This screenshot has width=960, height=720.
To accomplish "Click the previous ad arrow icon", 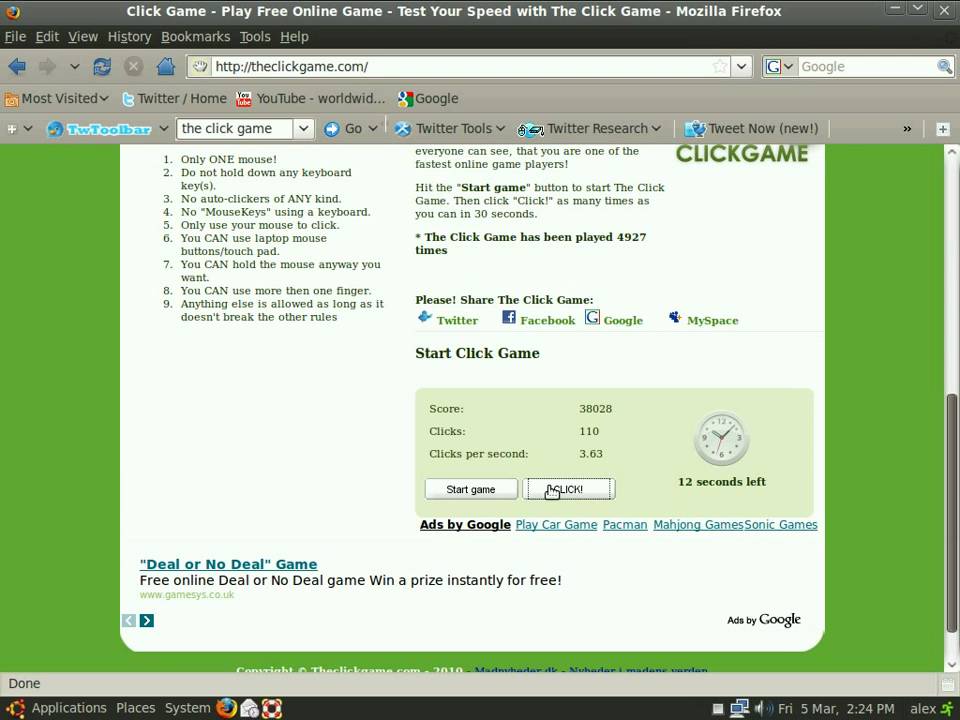I will (129, 620).
